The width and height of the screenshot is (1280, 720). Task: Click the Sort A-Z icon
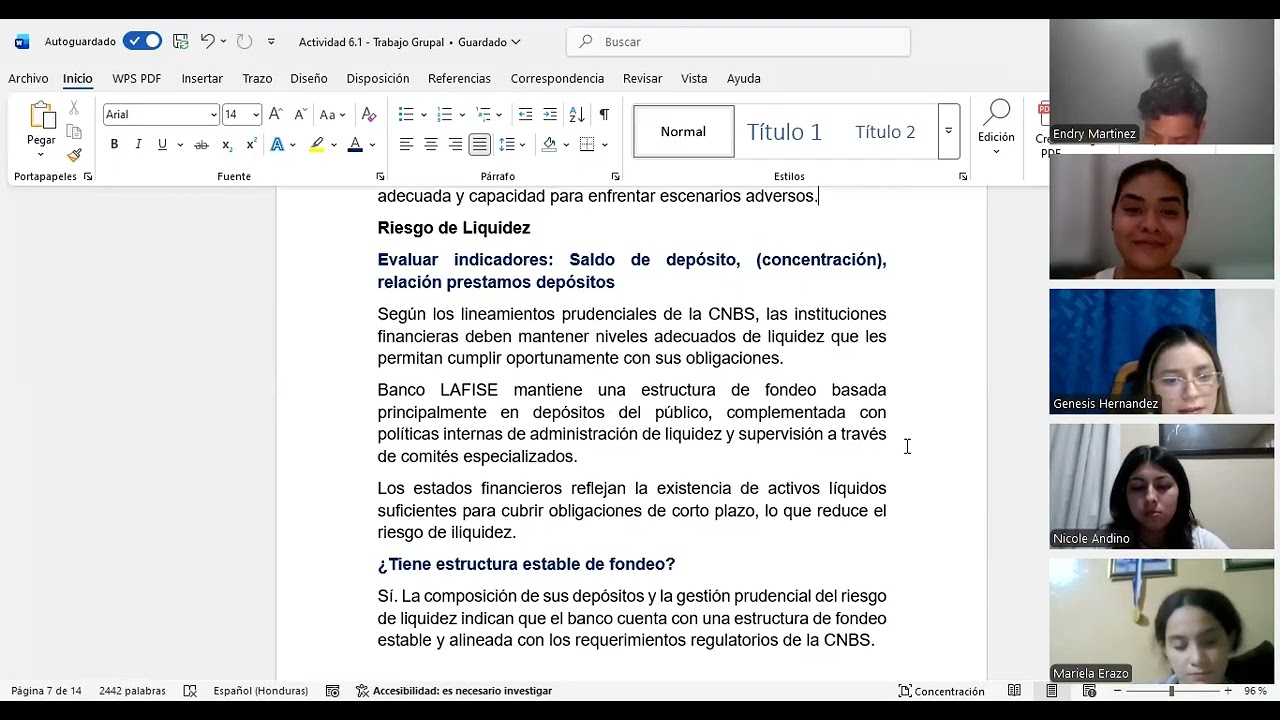(577, 114)
